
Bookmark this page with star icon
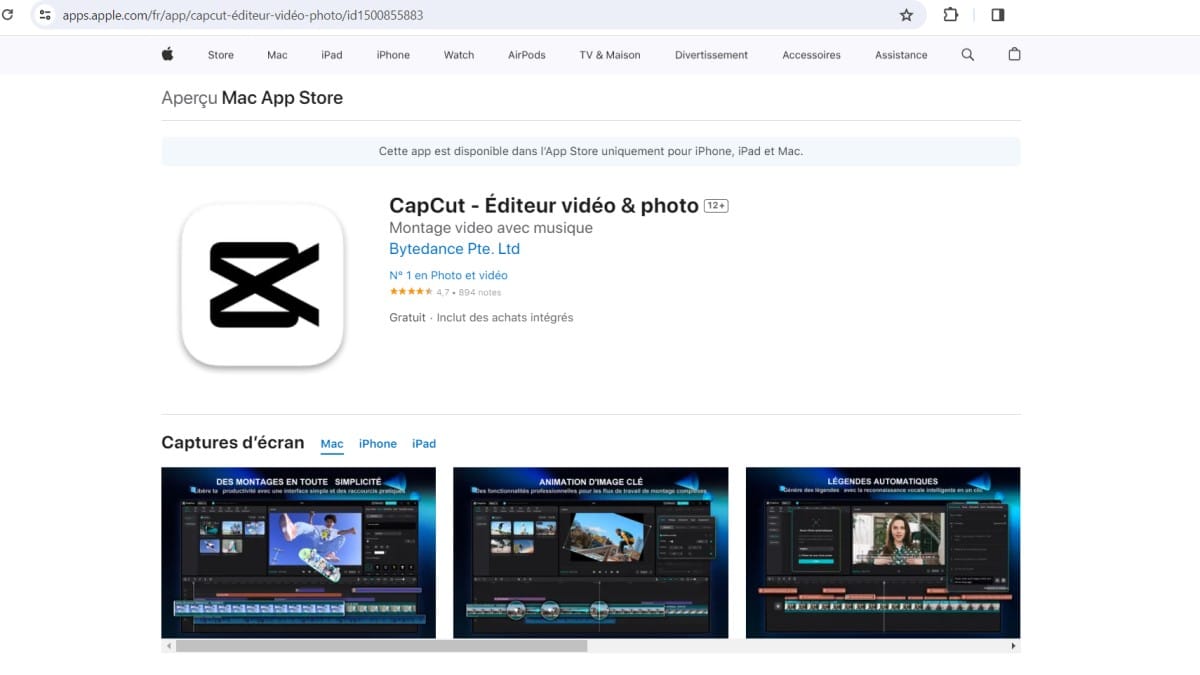(906, 15)
